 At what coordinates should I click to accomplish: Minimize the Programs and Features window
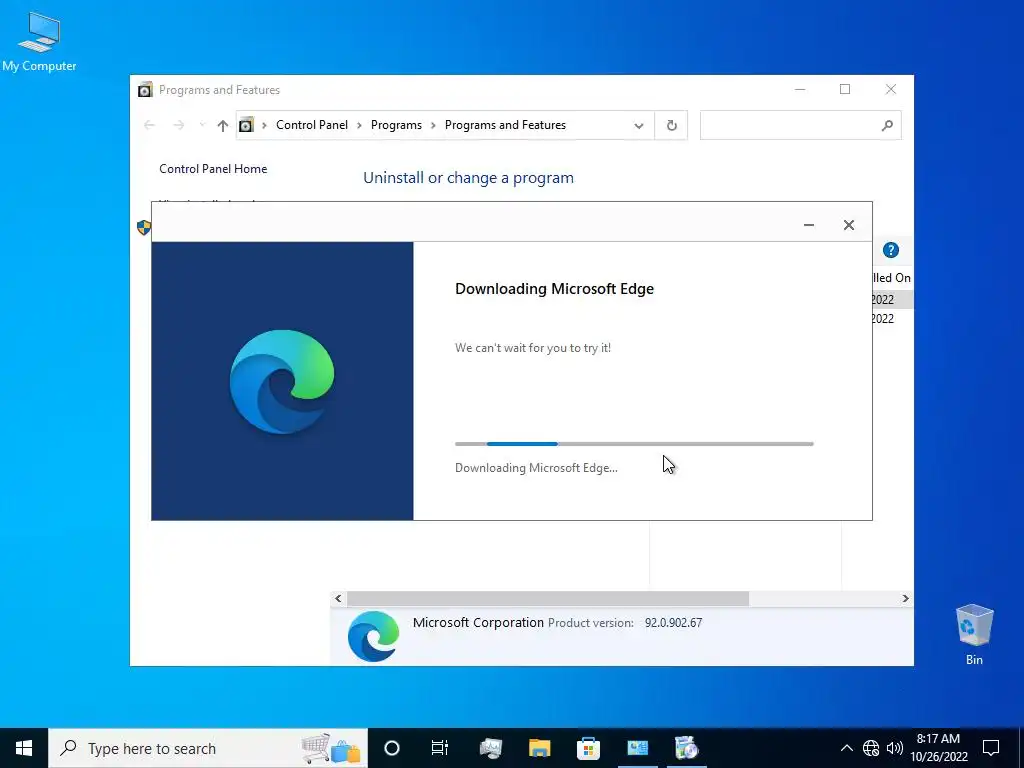(800, 89)
